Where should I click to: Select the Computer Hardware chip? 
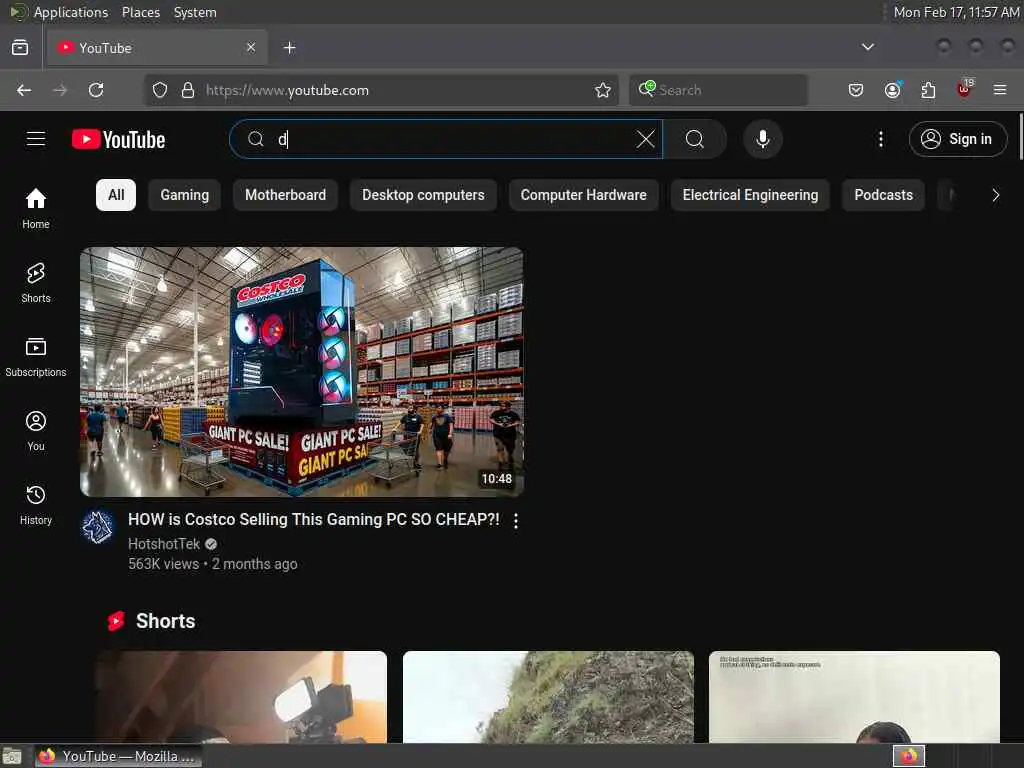(x=583, y=195)
